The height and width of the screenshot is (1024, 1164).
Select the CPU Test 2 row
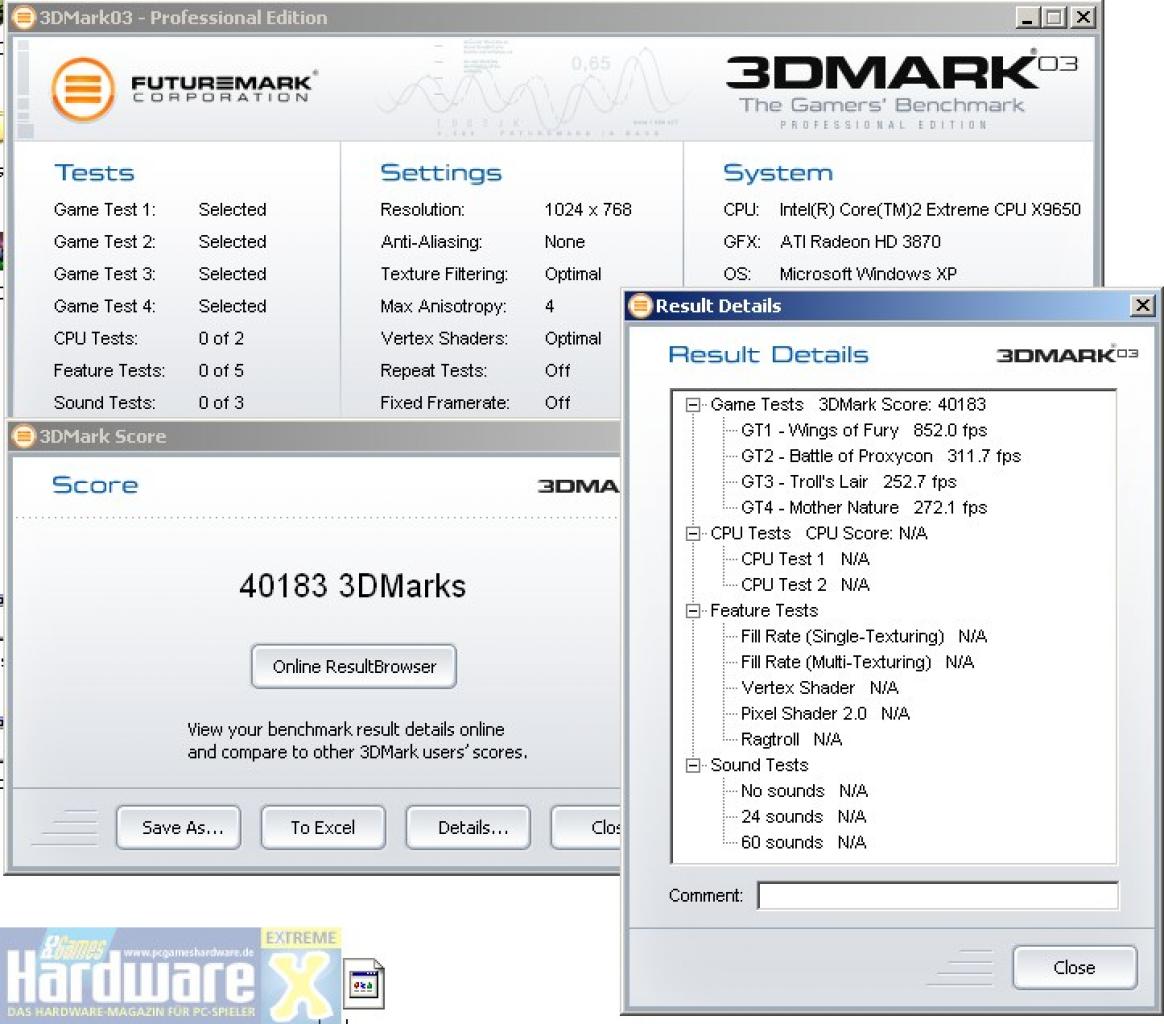tap(805, 585)
